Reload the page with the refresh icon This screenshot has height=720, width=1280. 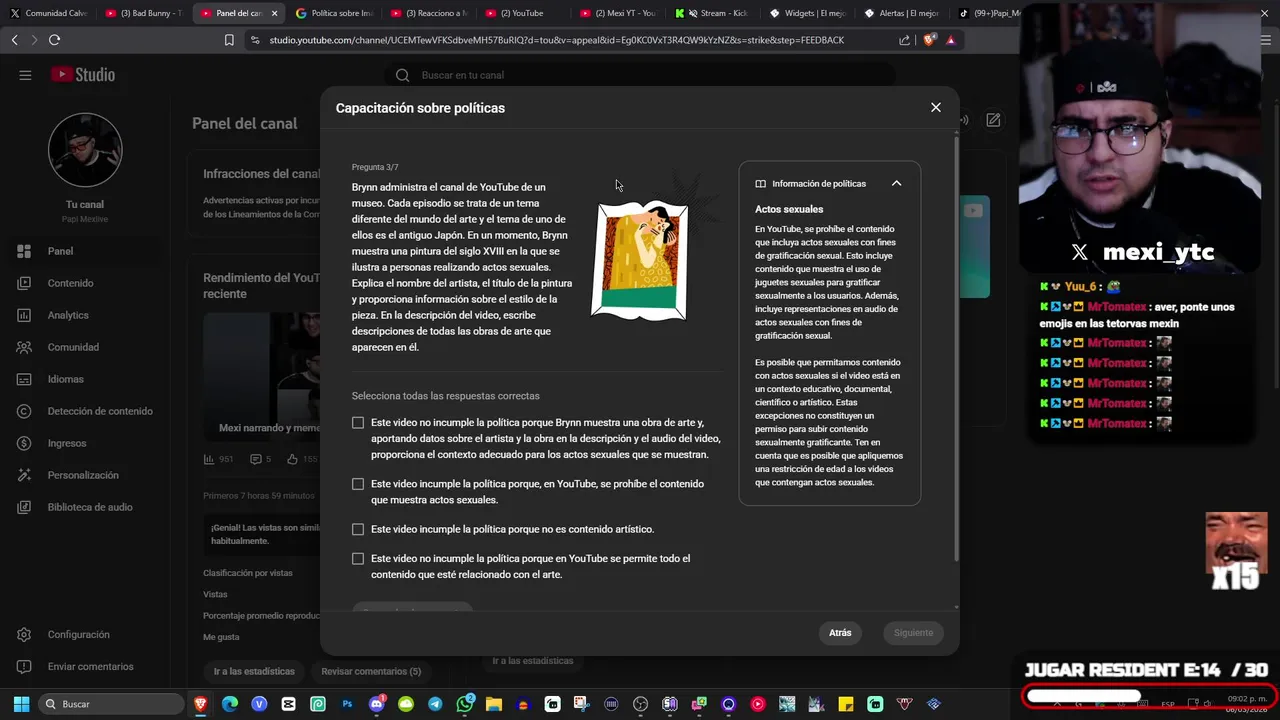(x=54, y=40)
